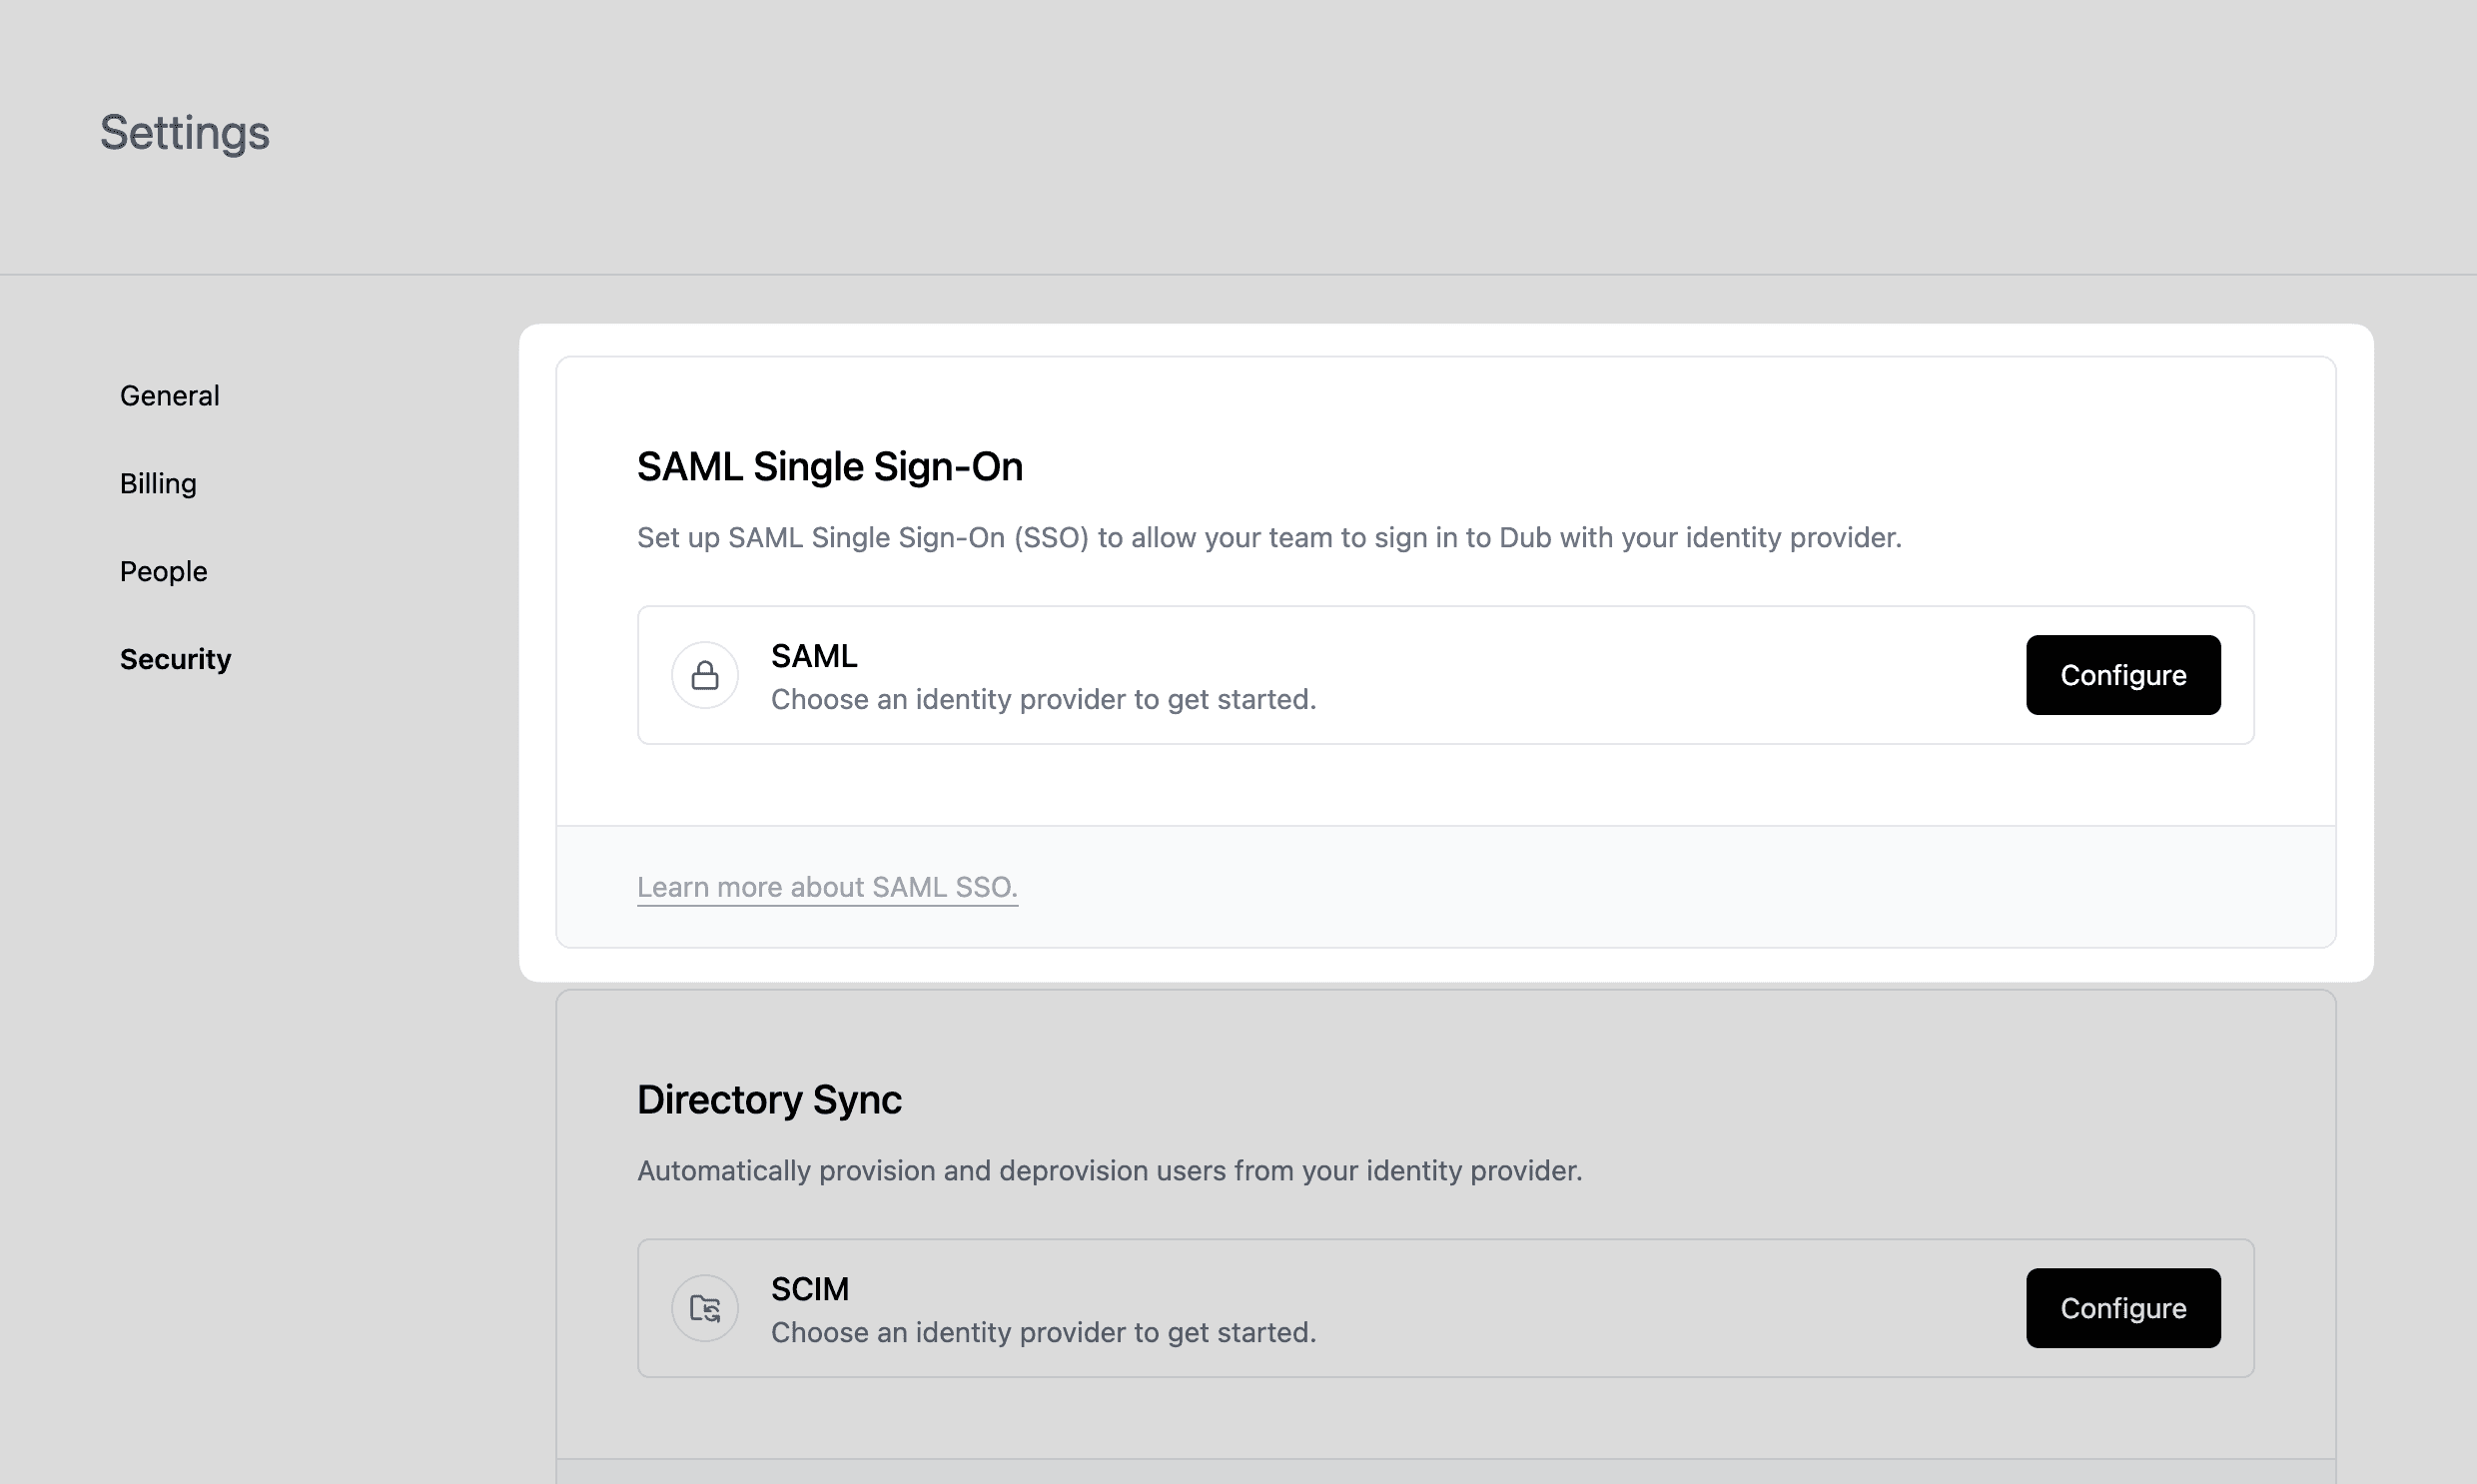Screen dimensions: 2477x1484
Task: Click the SAML Single Sign-On heading
Action: (x=831, y=466)
